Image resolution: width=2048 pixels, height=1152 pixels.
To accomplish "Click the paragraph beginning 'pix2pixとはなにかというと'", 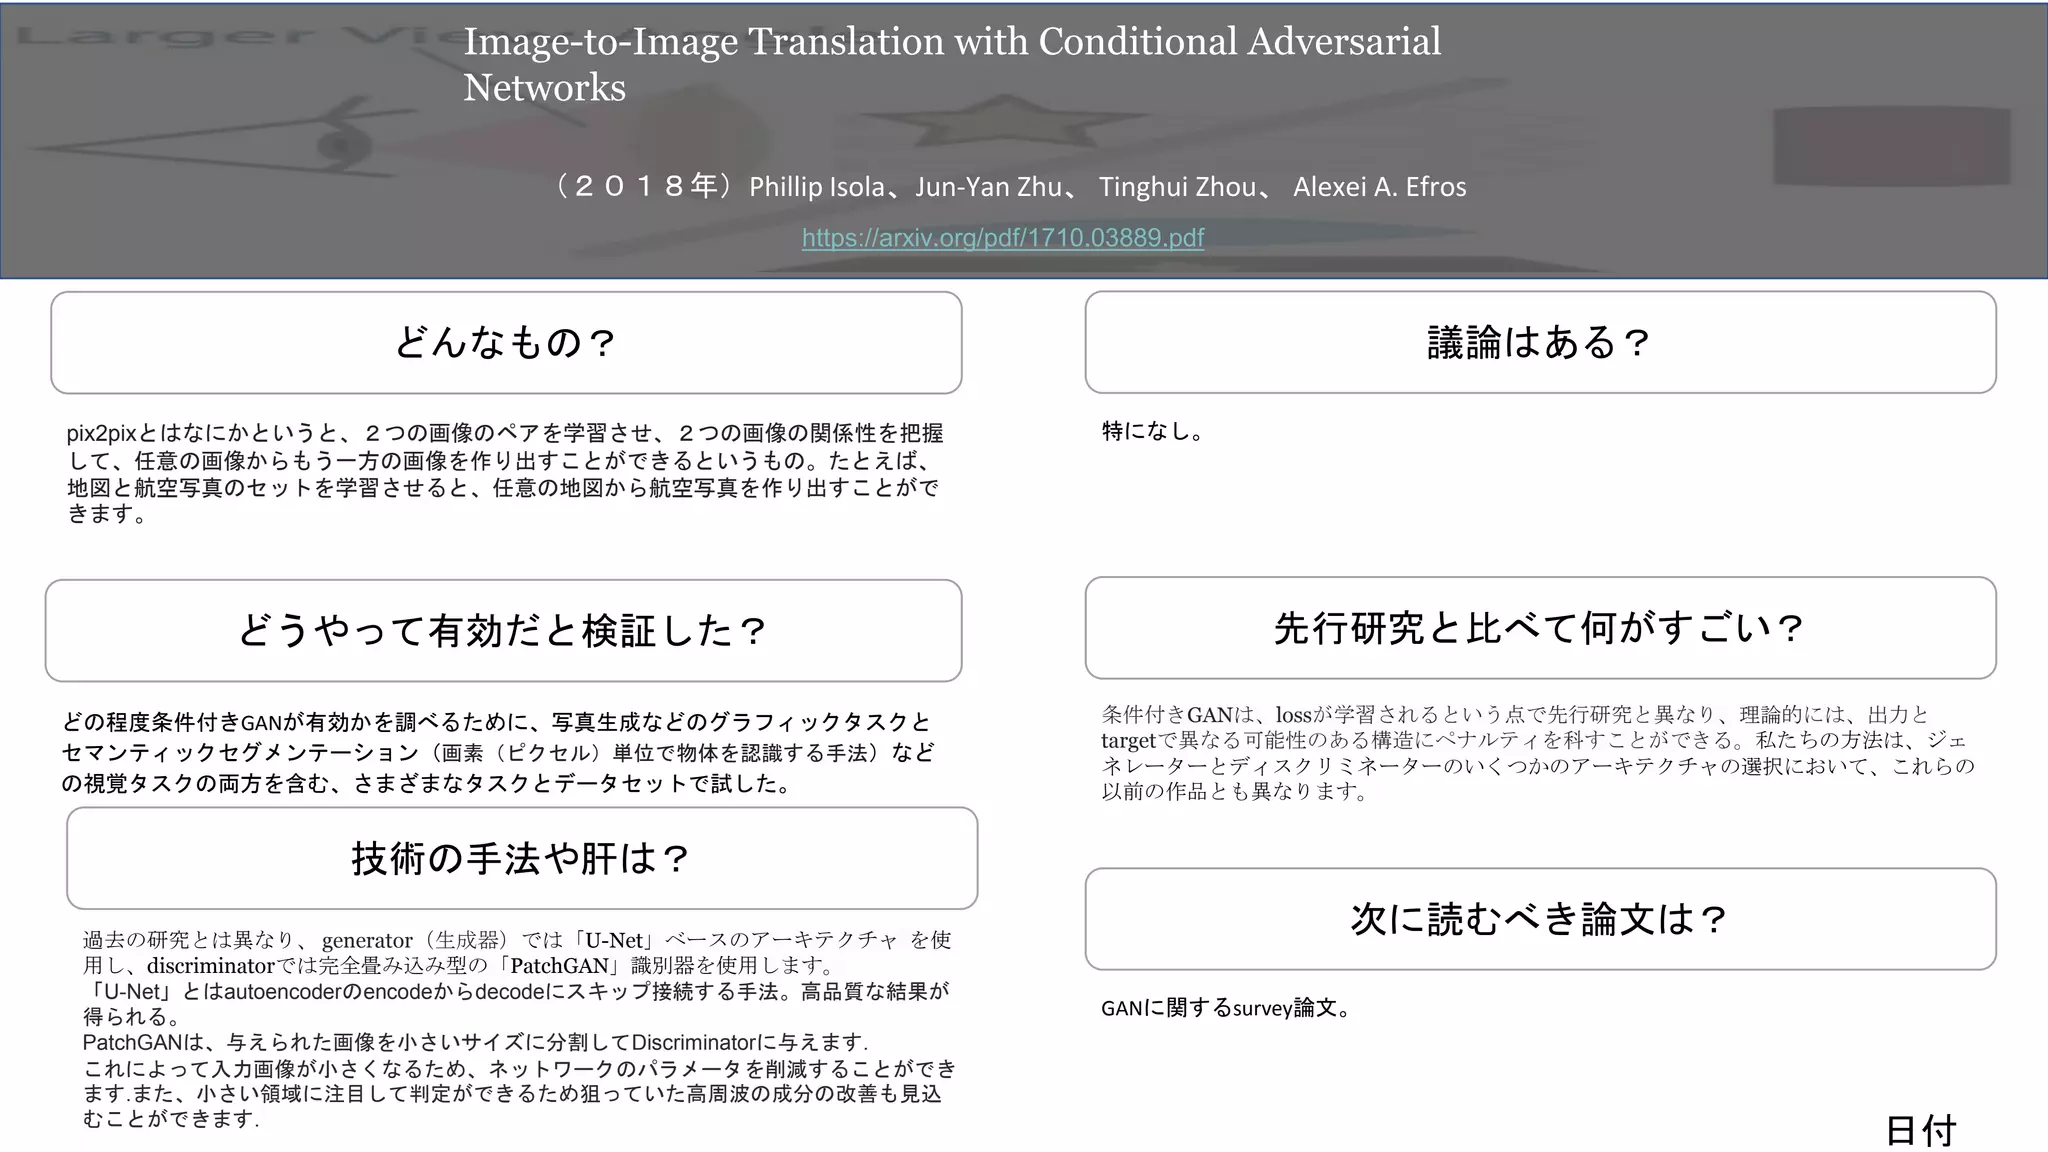I will [505, 473].
